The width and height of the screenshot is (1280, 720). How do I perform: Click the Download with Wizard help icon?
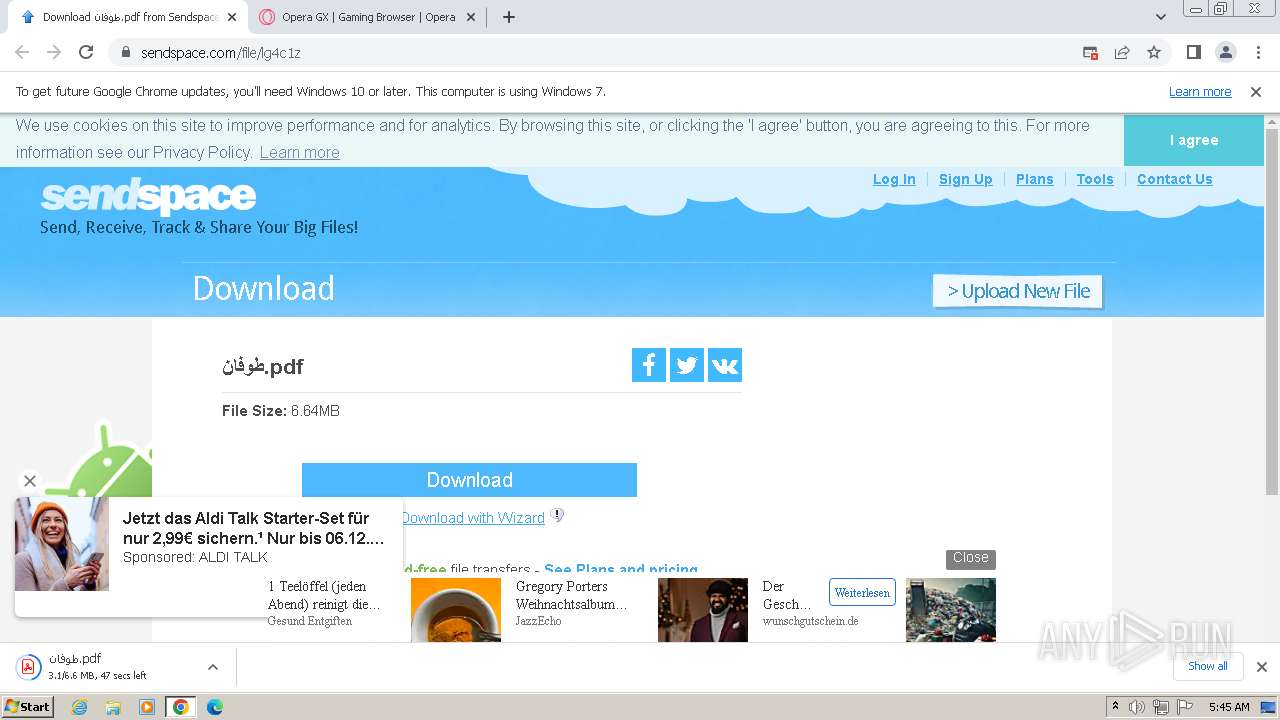tap(558, 516)
